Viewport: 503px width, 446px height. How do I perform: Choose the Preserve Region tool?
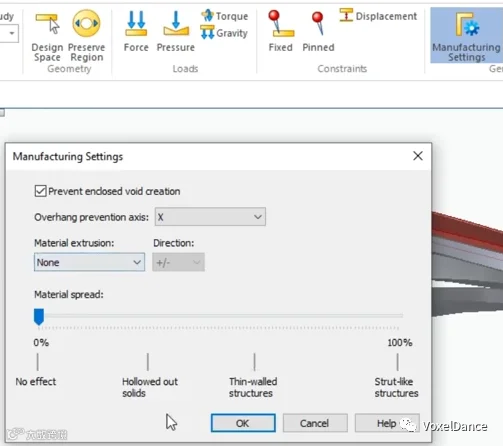(x=86, y=36)
